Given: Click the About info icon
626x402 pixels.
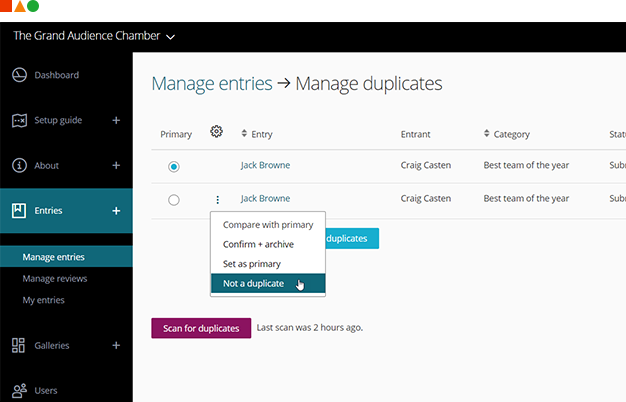Looking at the screenshot, I should tap(19, 166).
